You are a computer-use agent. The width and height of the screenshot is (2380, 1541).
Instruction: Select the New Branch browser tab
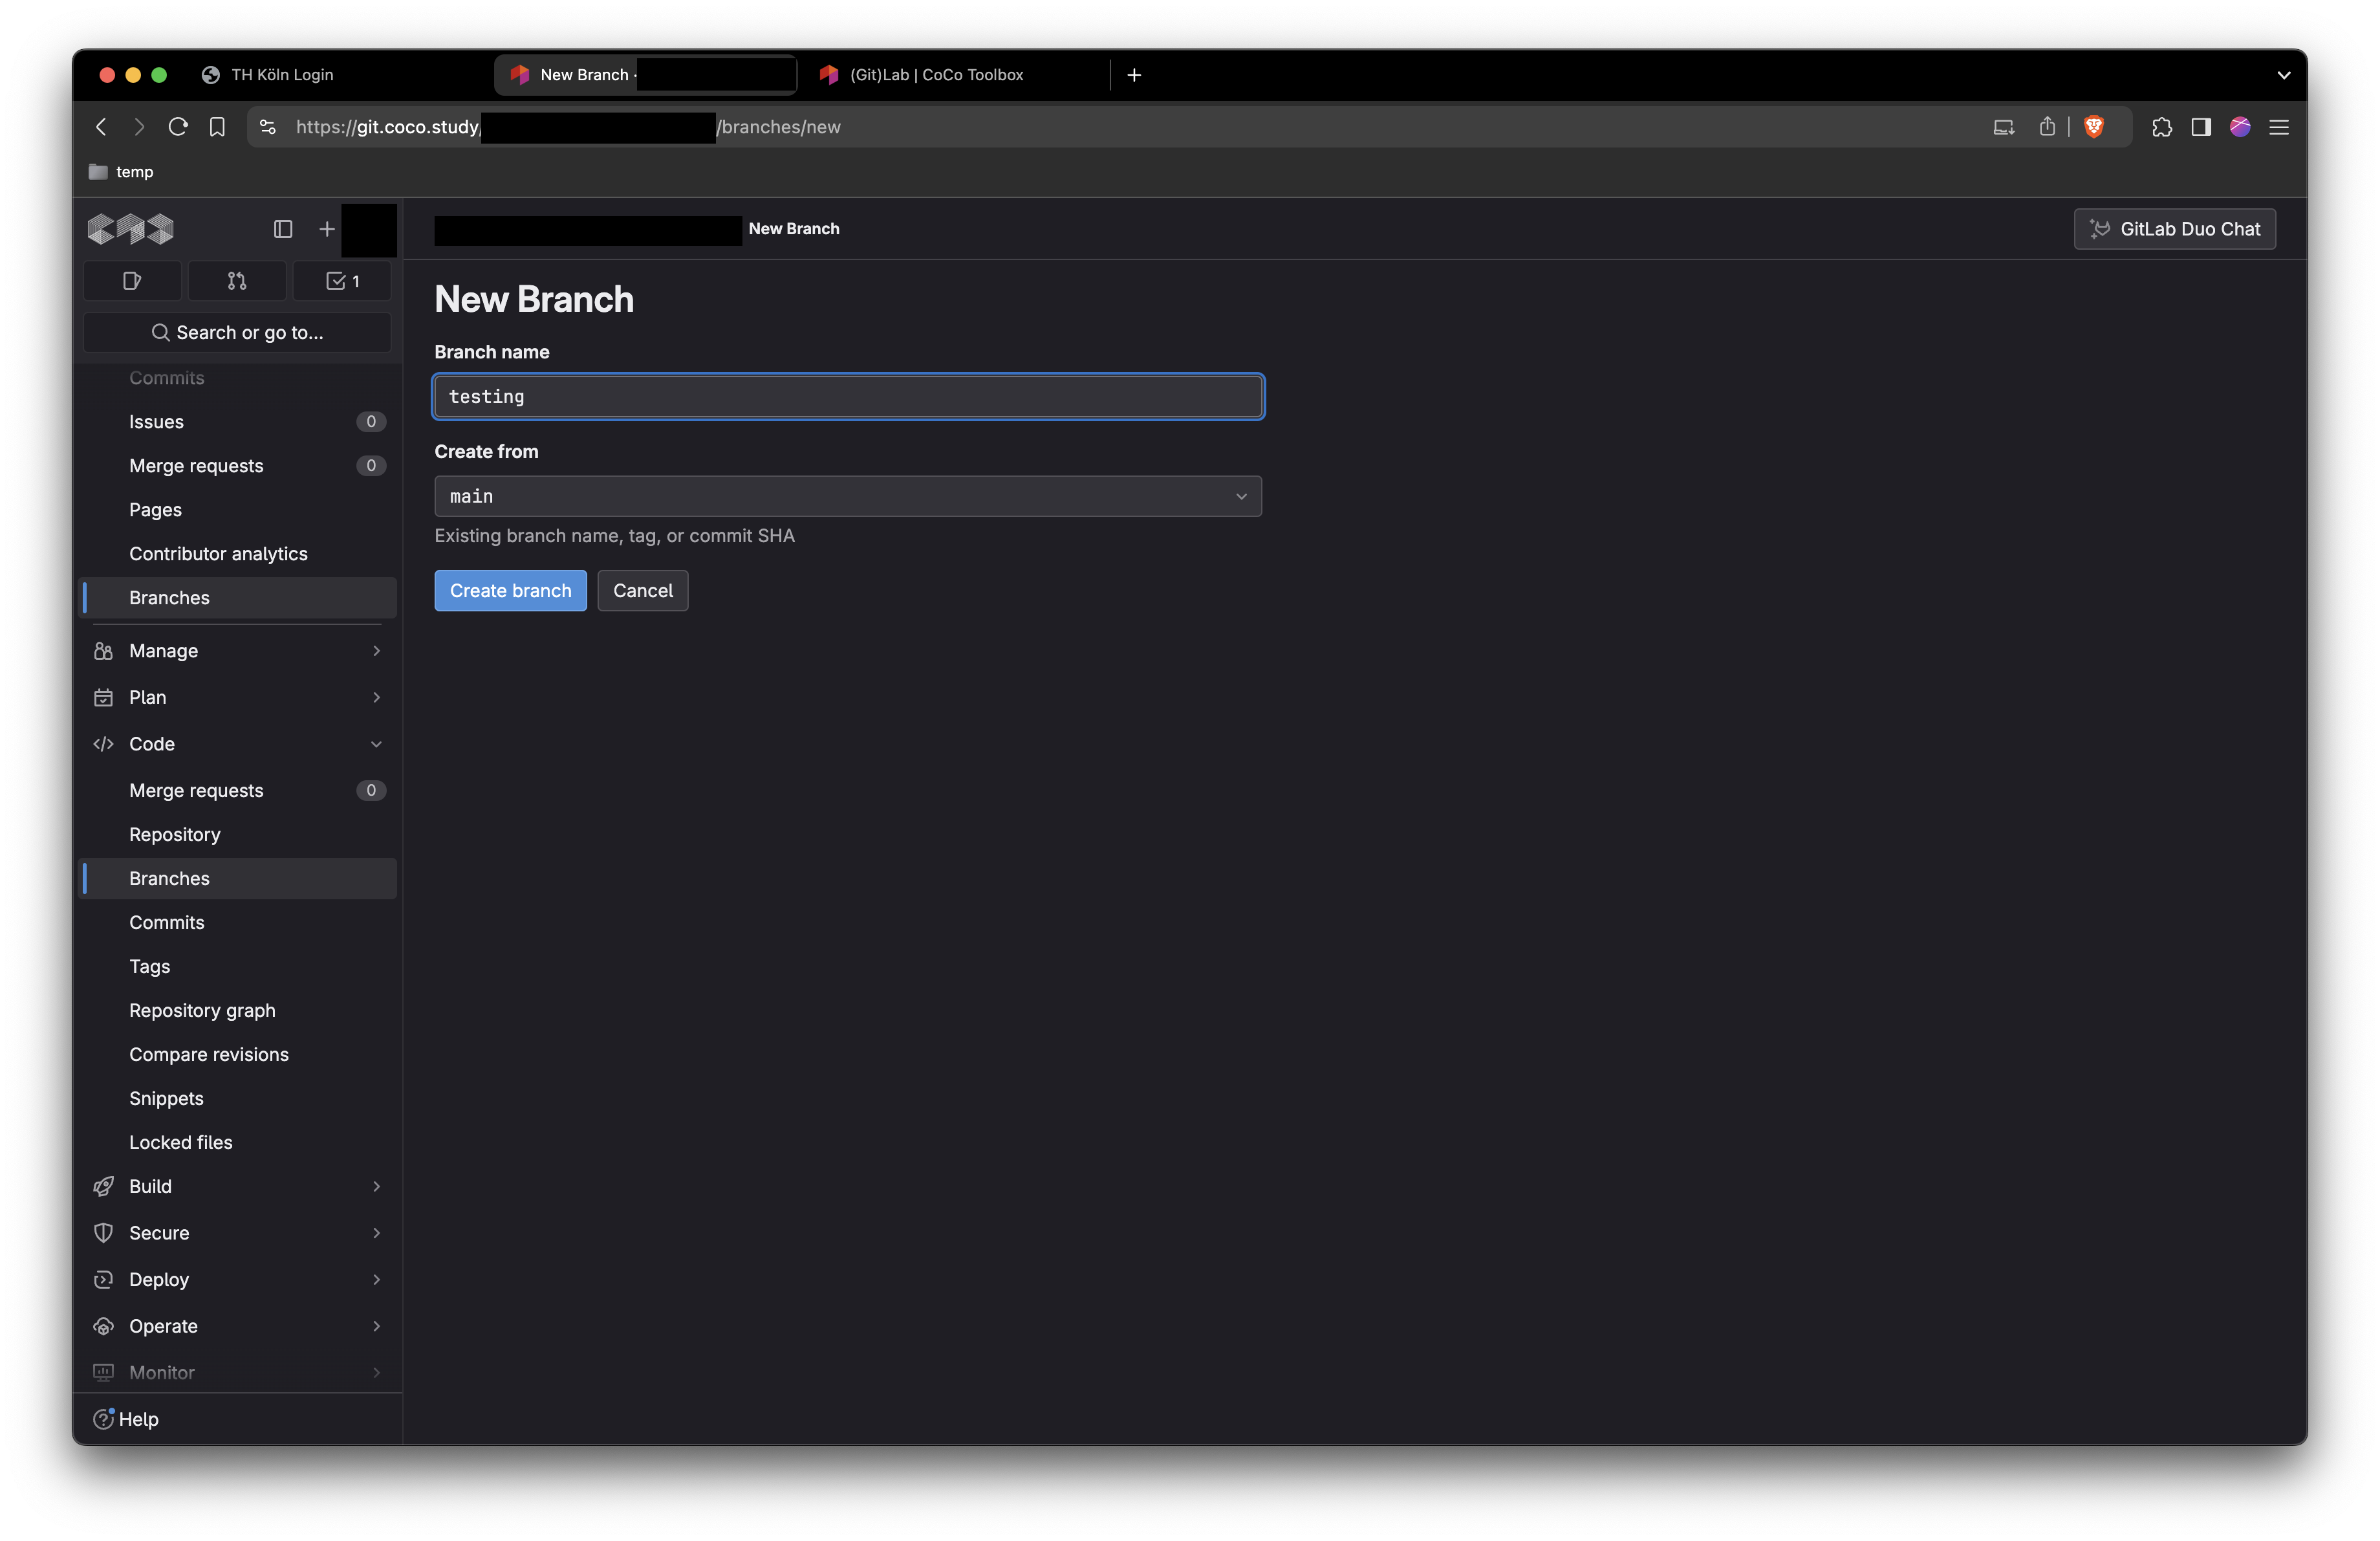tap(646, 75)
